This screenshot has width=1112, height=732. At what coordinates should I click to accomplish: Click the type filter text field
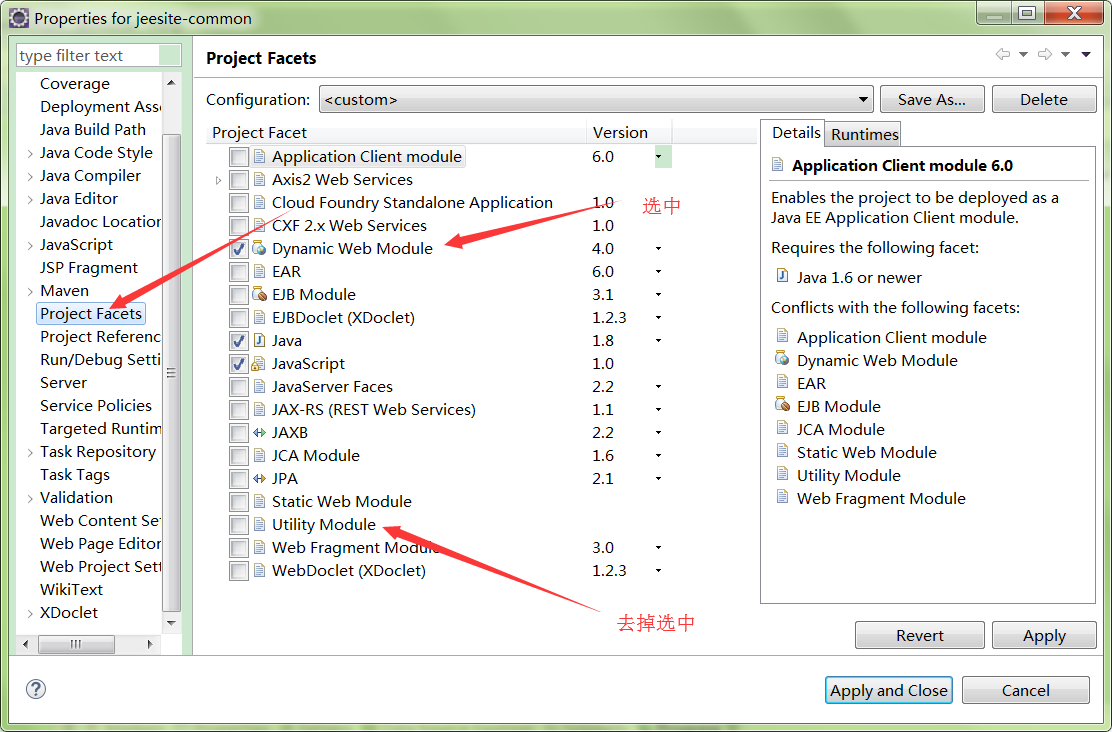[x=95, y=55]
